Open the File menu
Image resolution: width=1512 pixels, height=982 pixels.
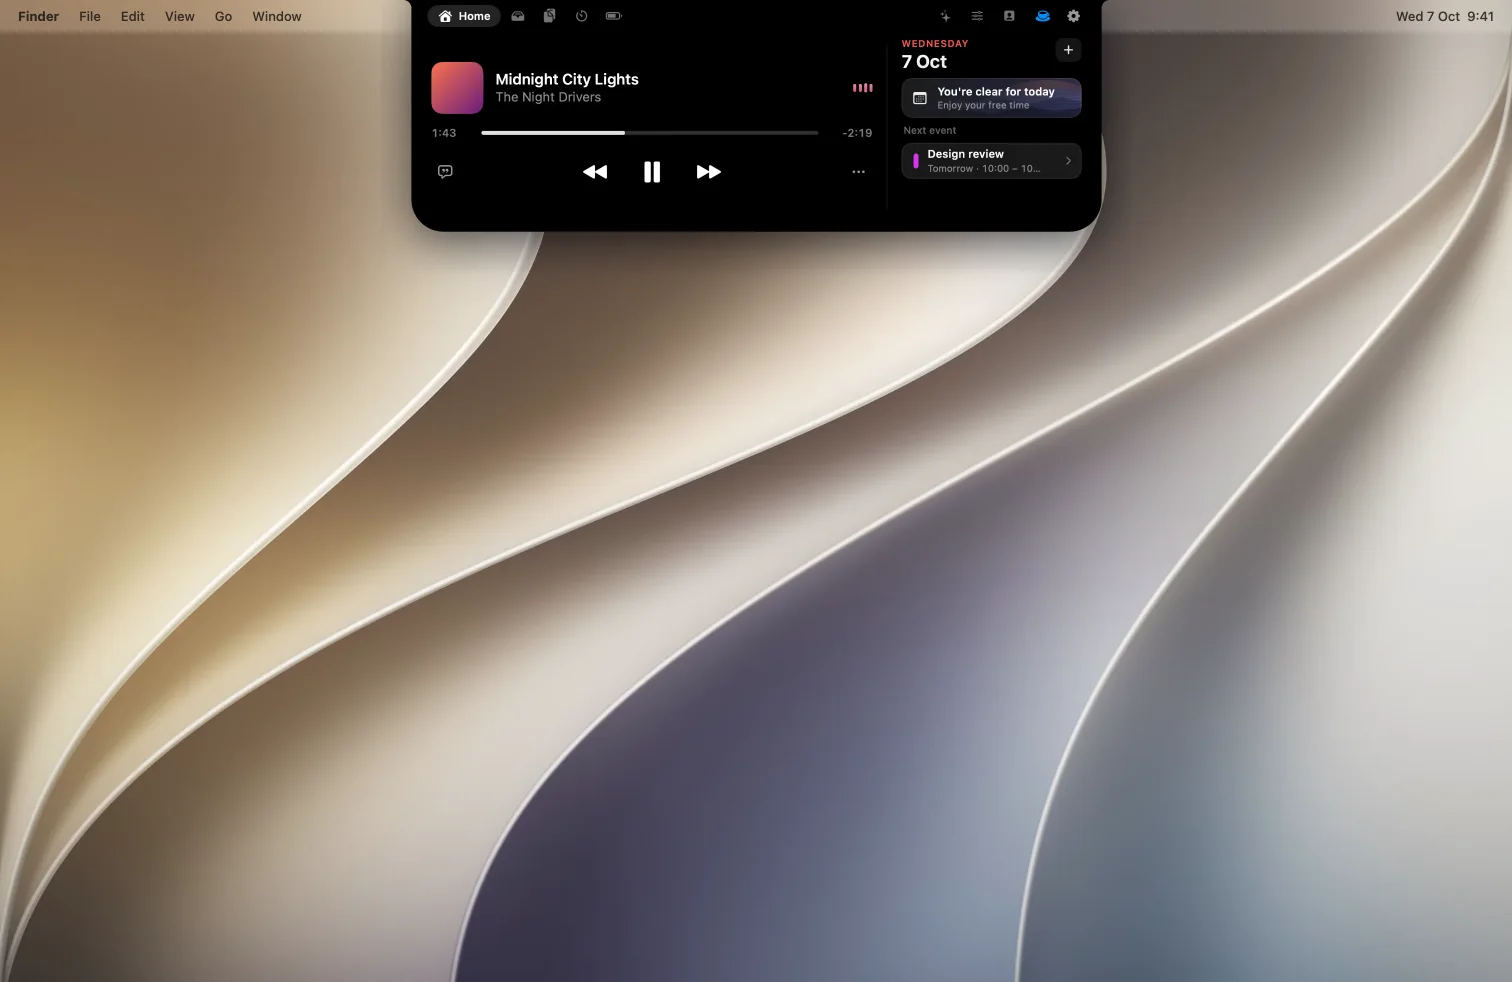90,16
